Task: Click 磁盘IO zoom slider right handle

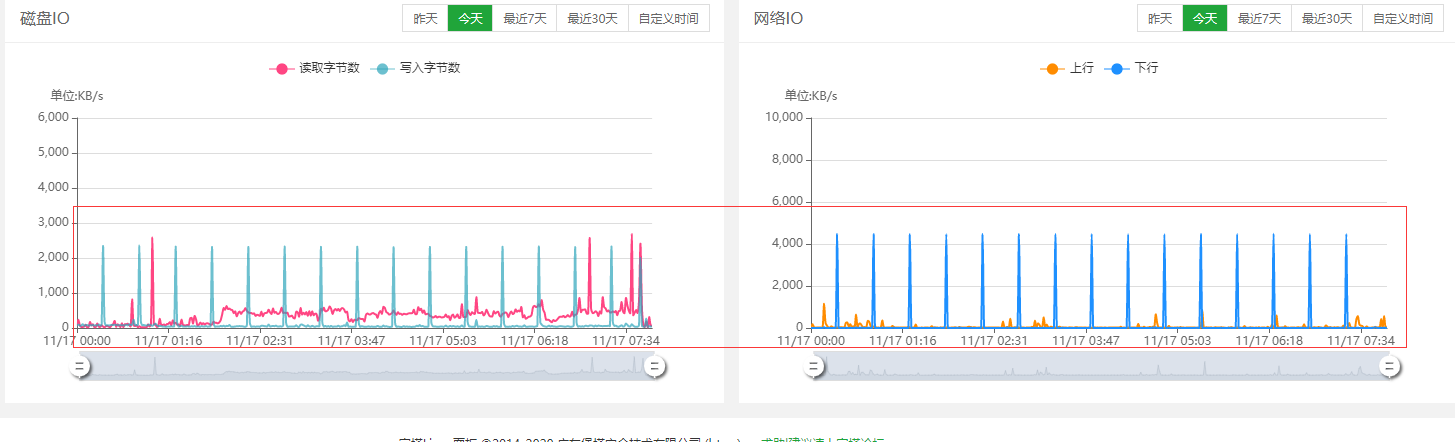Action: pyautogui.click(x=654, y=367)
